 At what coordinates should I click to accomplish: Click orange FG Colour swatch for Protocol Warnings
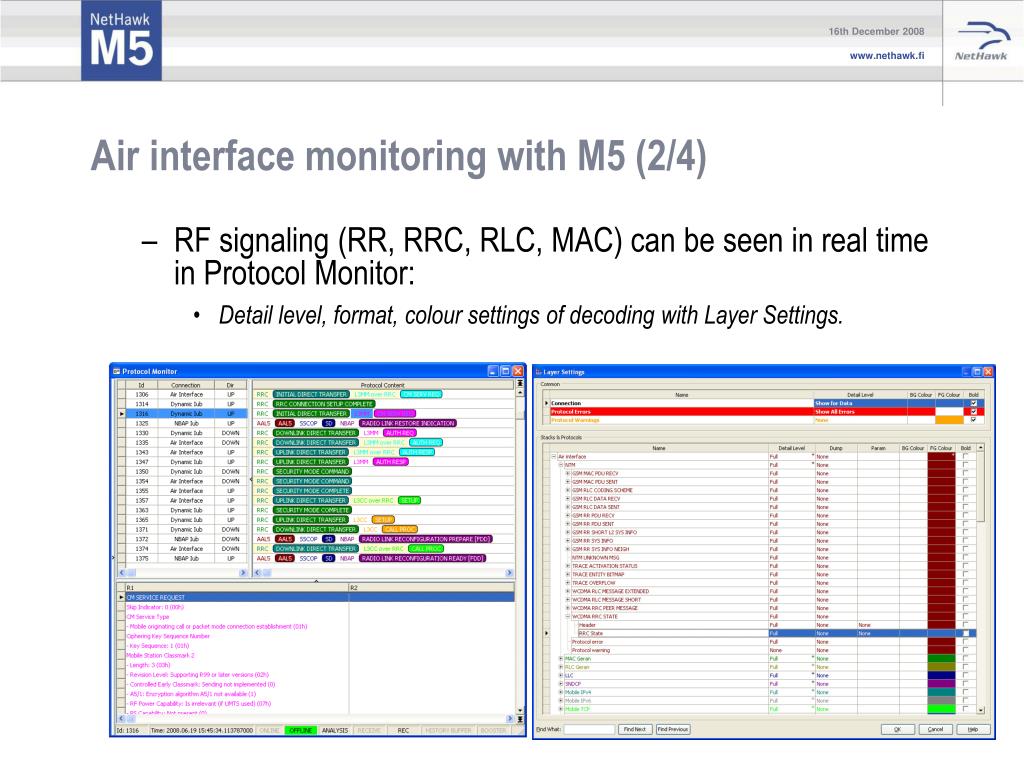coord(949,420)
